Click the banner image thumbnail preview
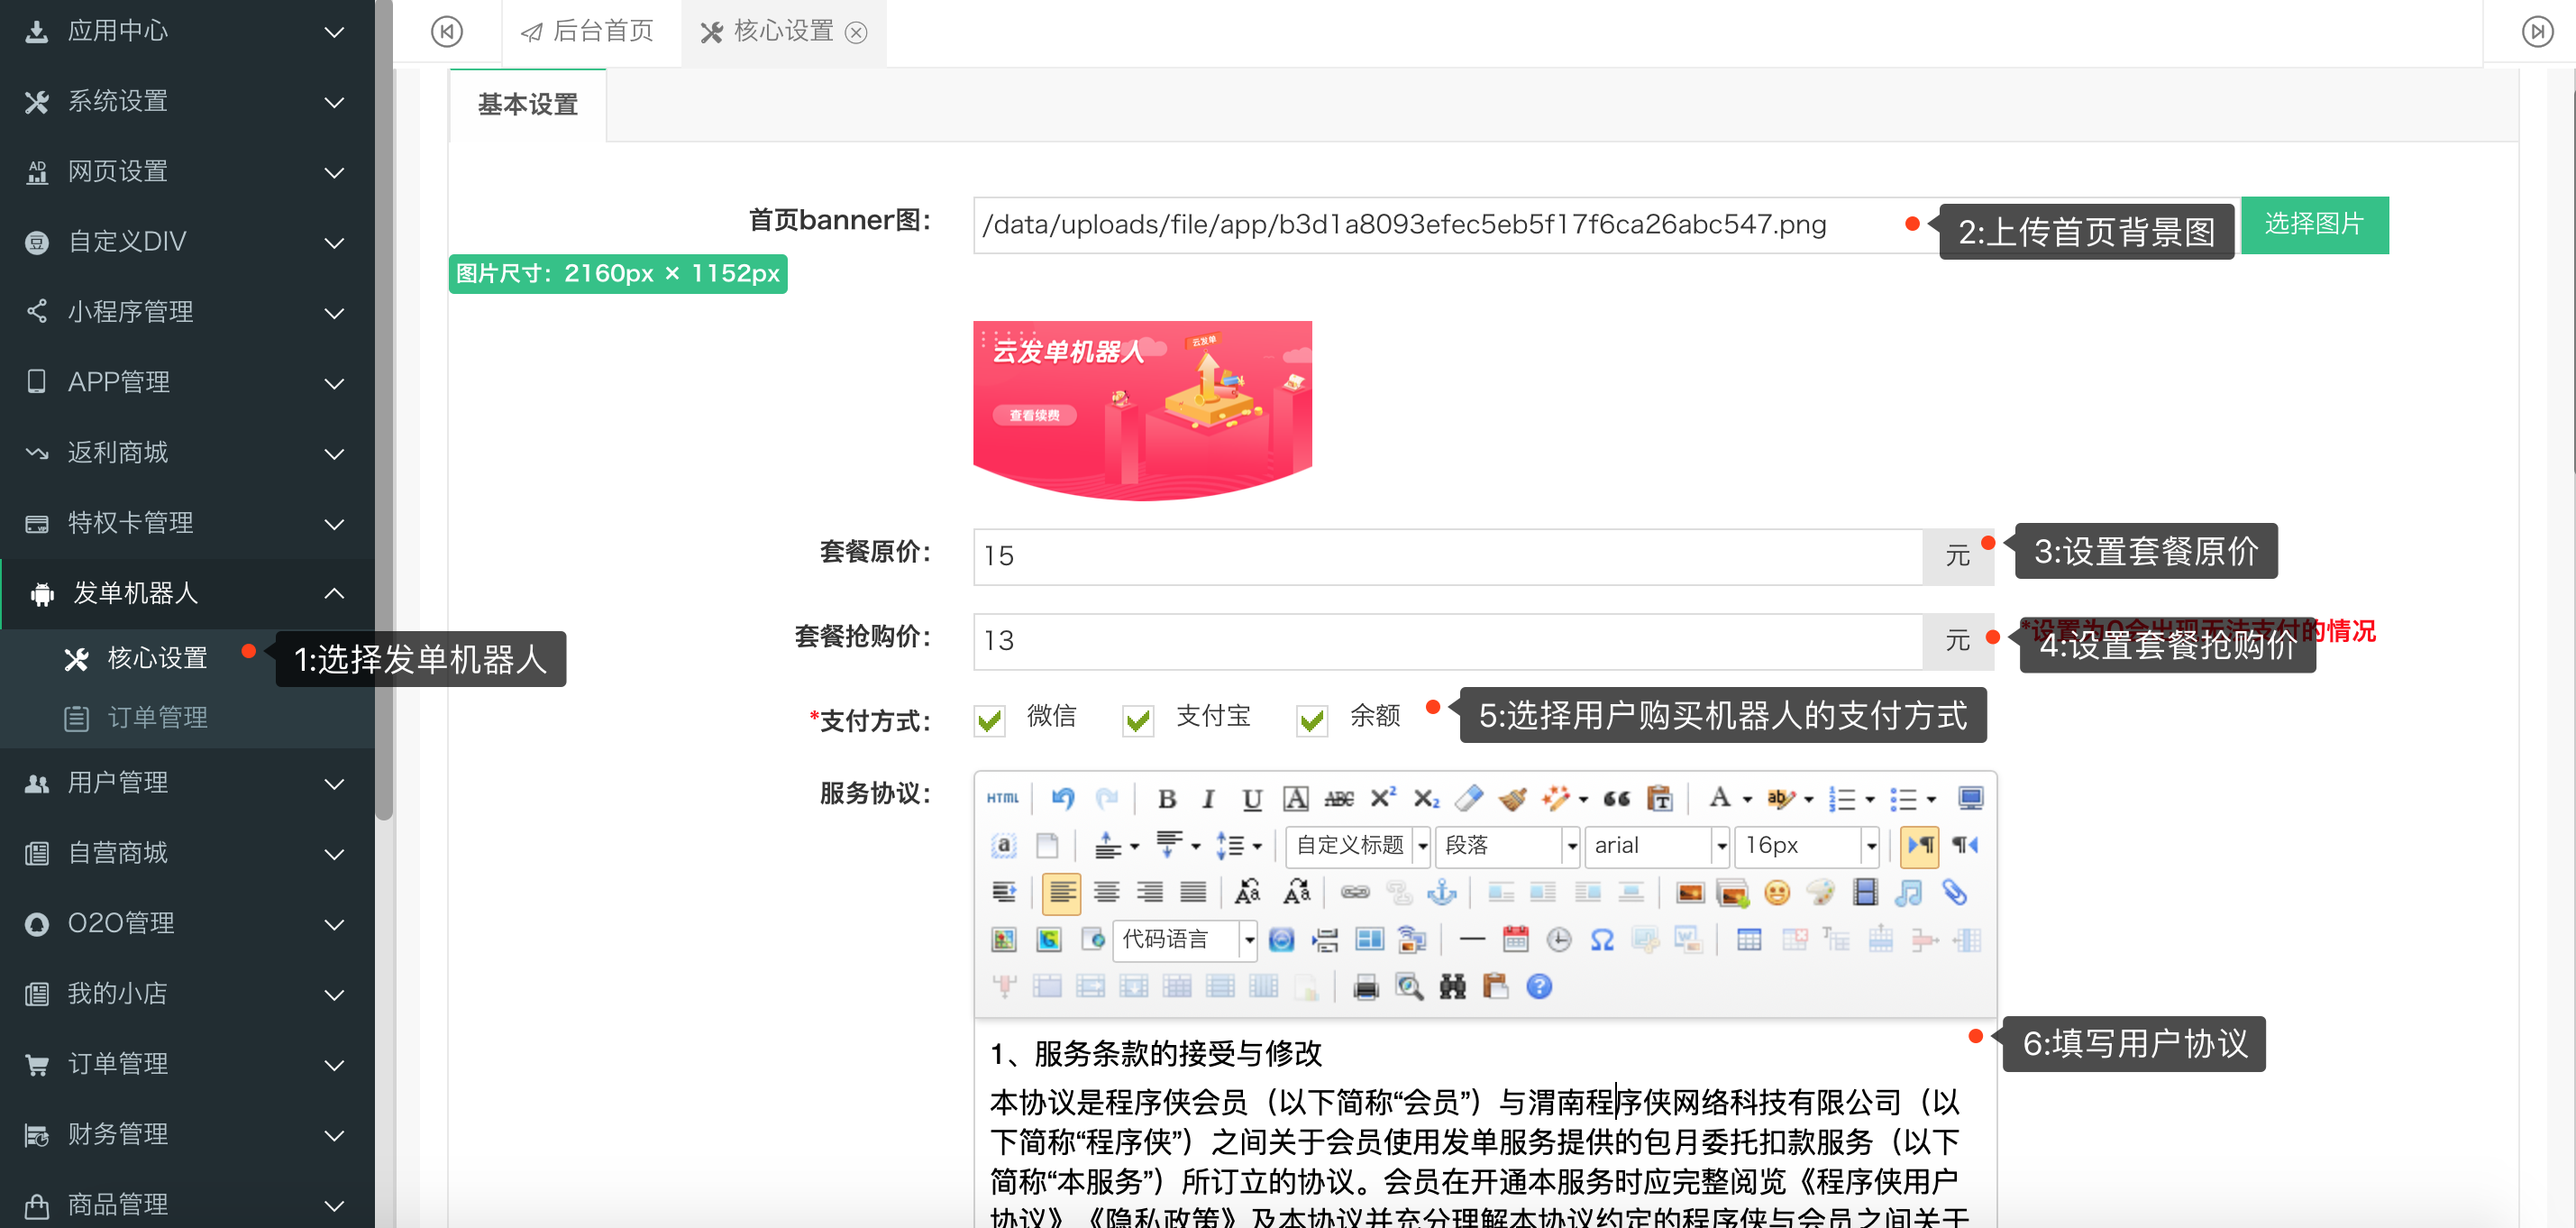 [1142, 410]
